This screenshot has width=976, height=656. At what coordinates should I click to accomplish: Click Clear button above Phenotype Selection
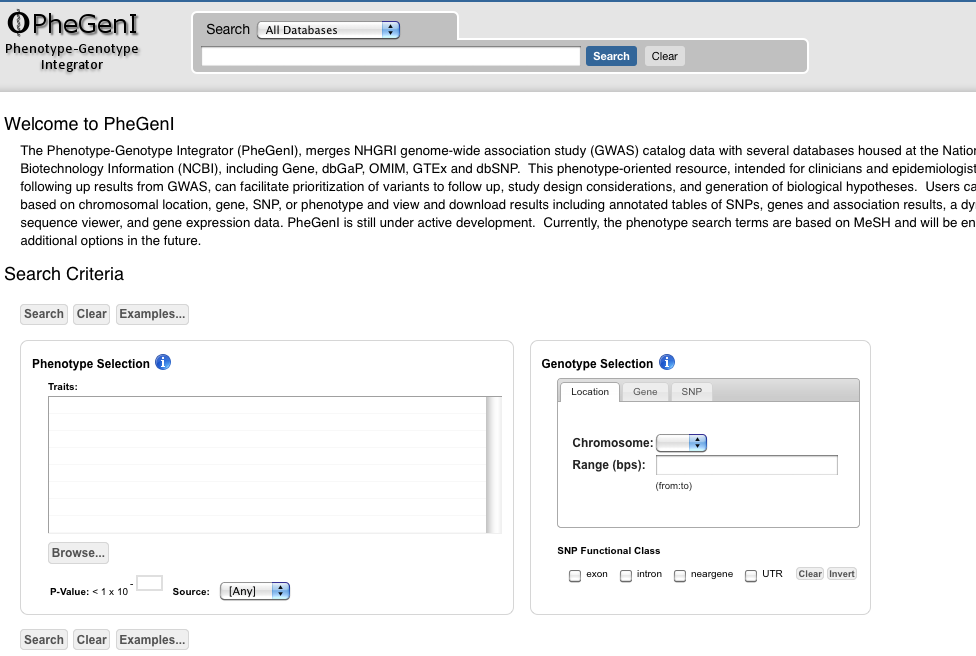pos(92,314)
